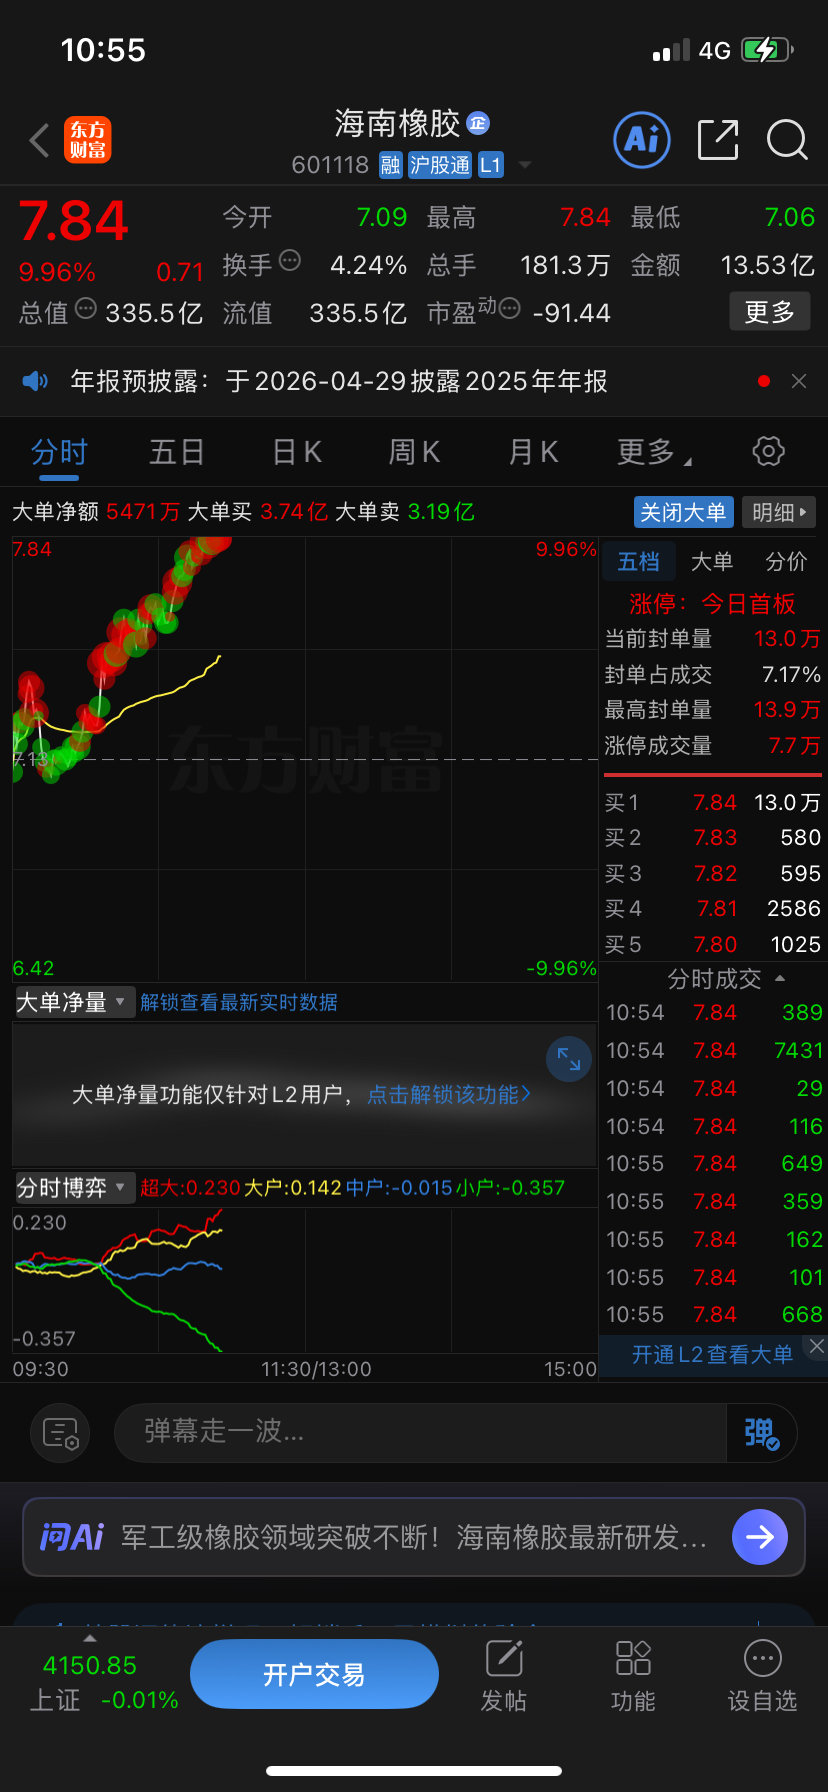Go back using the left arrow

coord(39,141)
